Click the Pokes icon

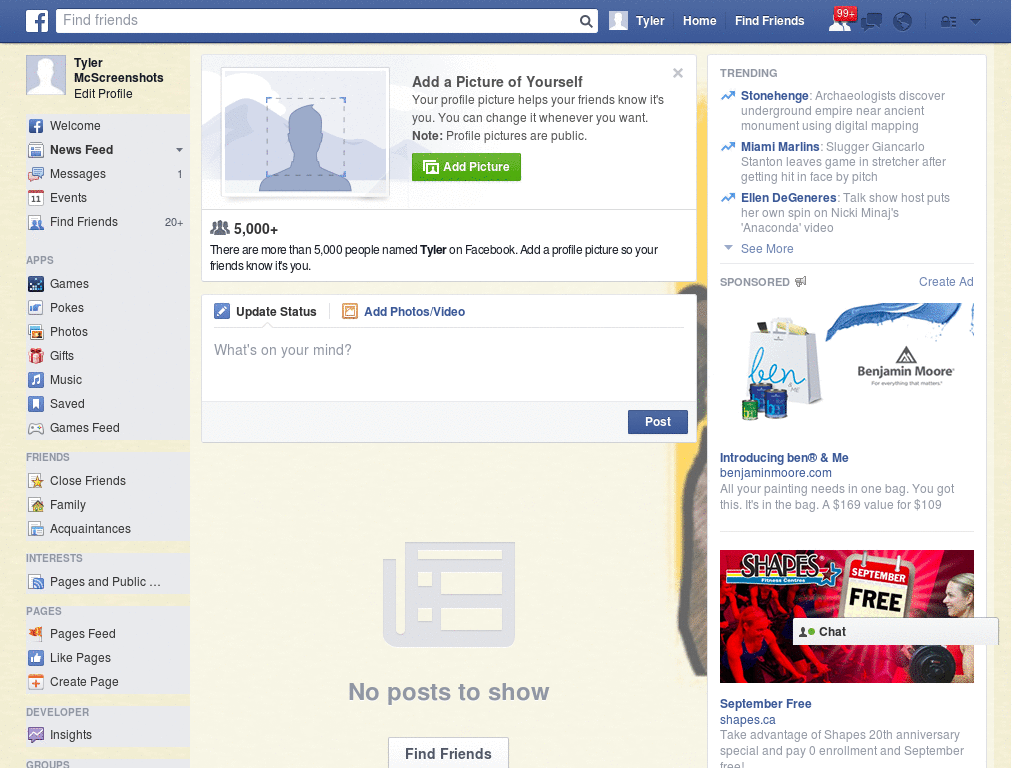point(36,308)
